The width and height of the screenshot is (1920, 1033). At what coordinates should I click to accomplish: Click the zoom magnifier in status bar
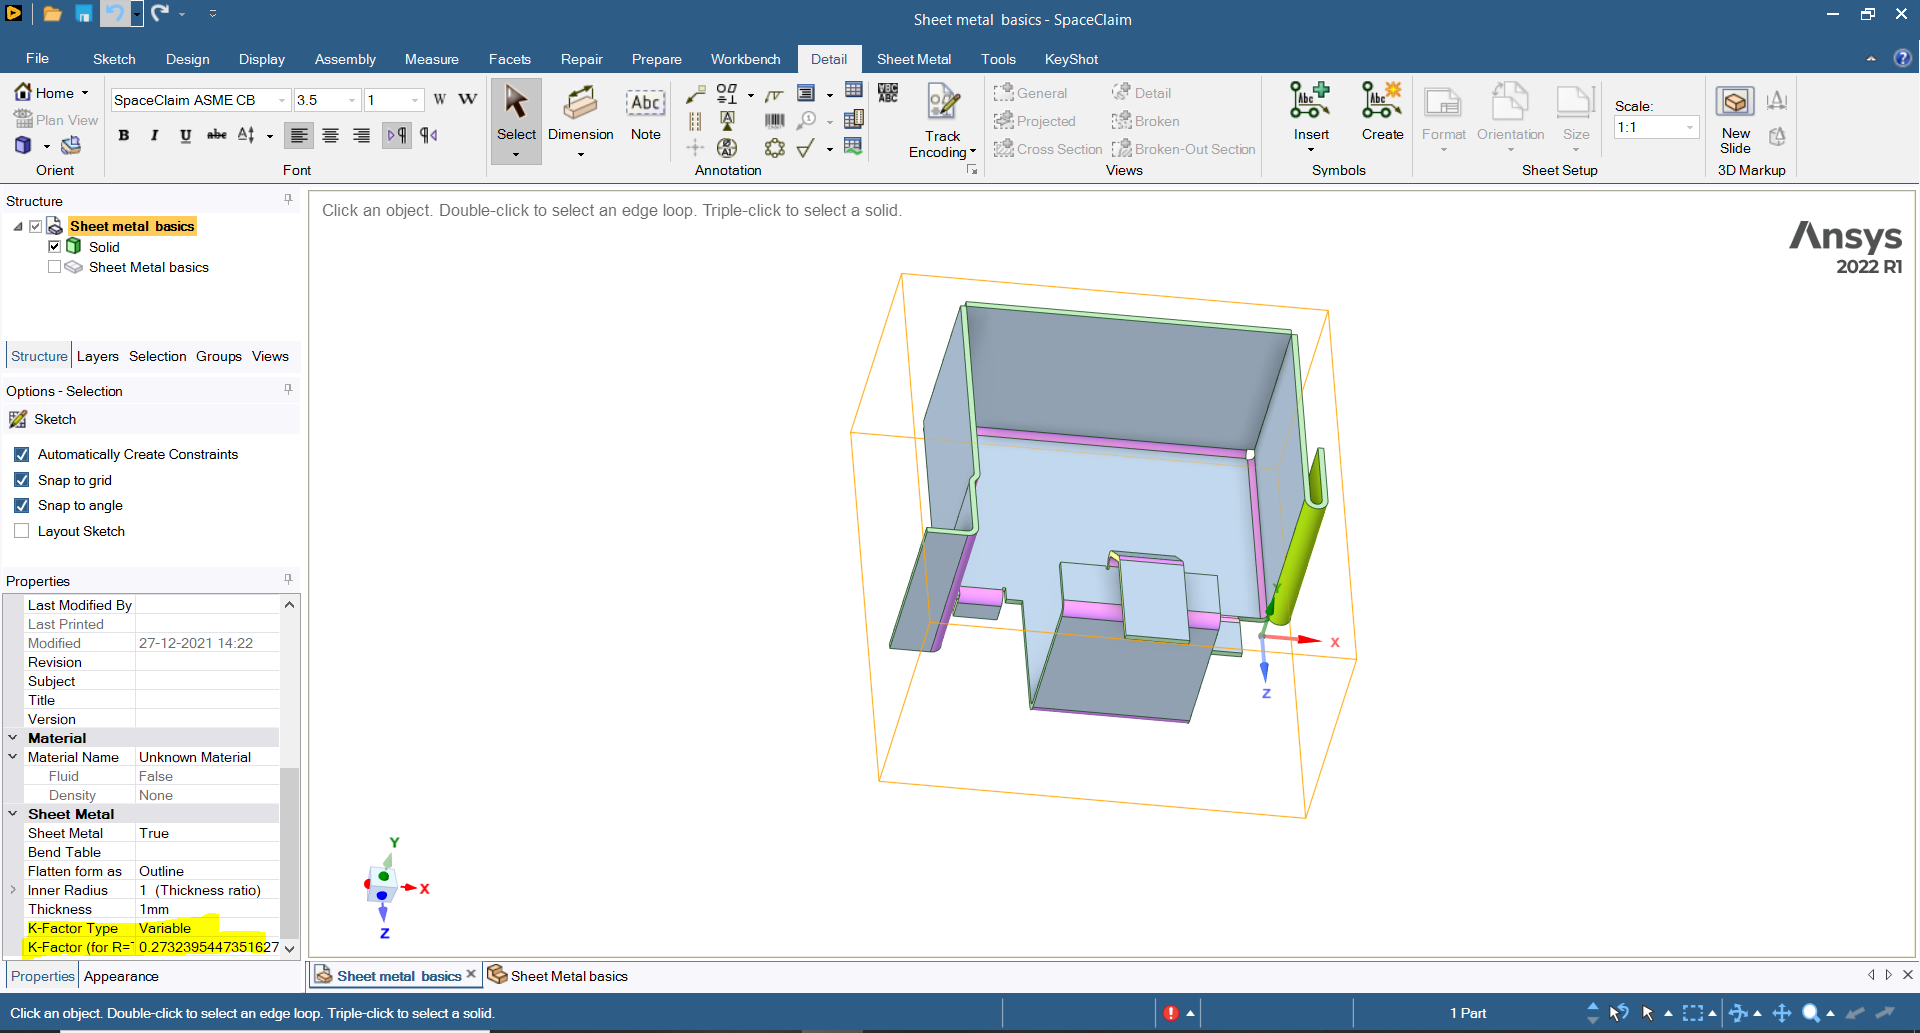coord(1811,1013)
